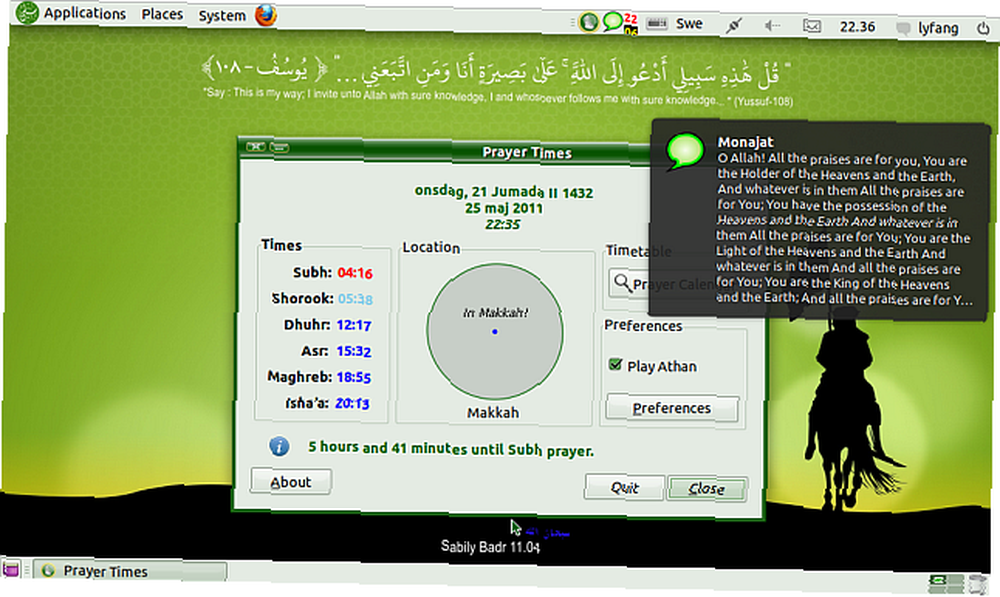
Task: Click the power shutdown icon
Action: [983, 29]
